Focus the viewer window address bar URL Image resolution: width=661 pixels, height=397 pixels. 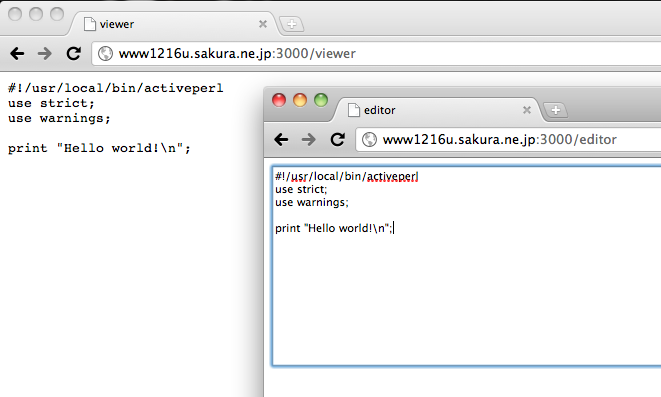click(x=237, y=54)
